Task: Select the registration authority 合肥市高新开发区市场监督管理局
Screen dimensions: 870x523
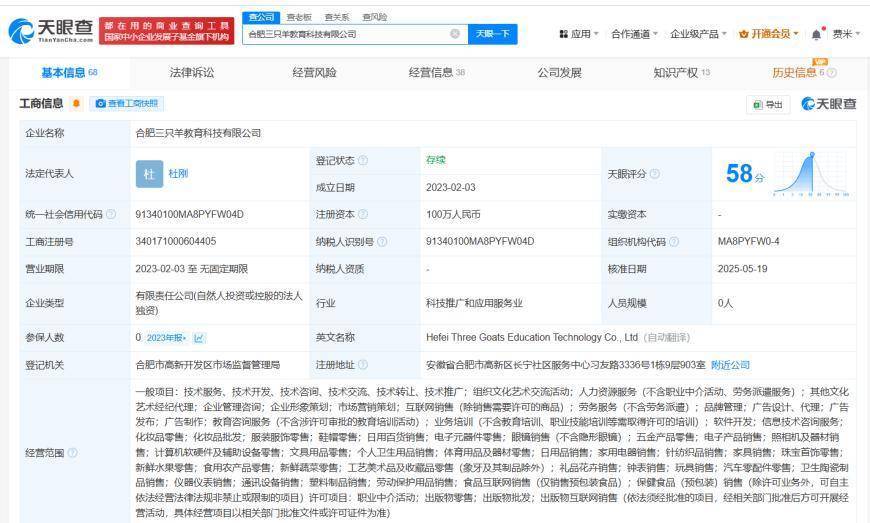Action: [x=208, y=364]
